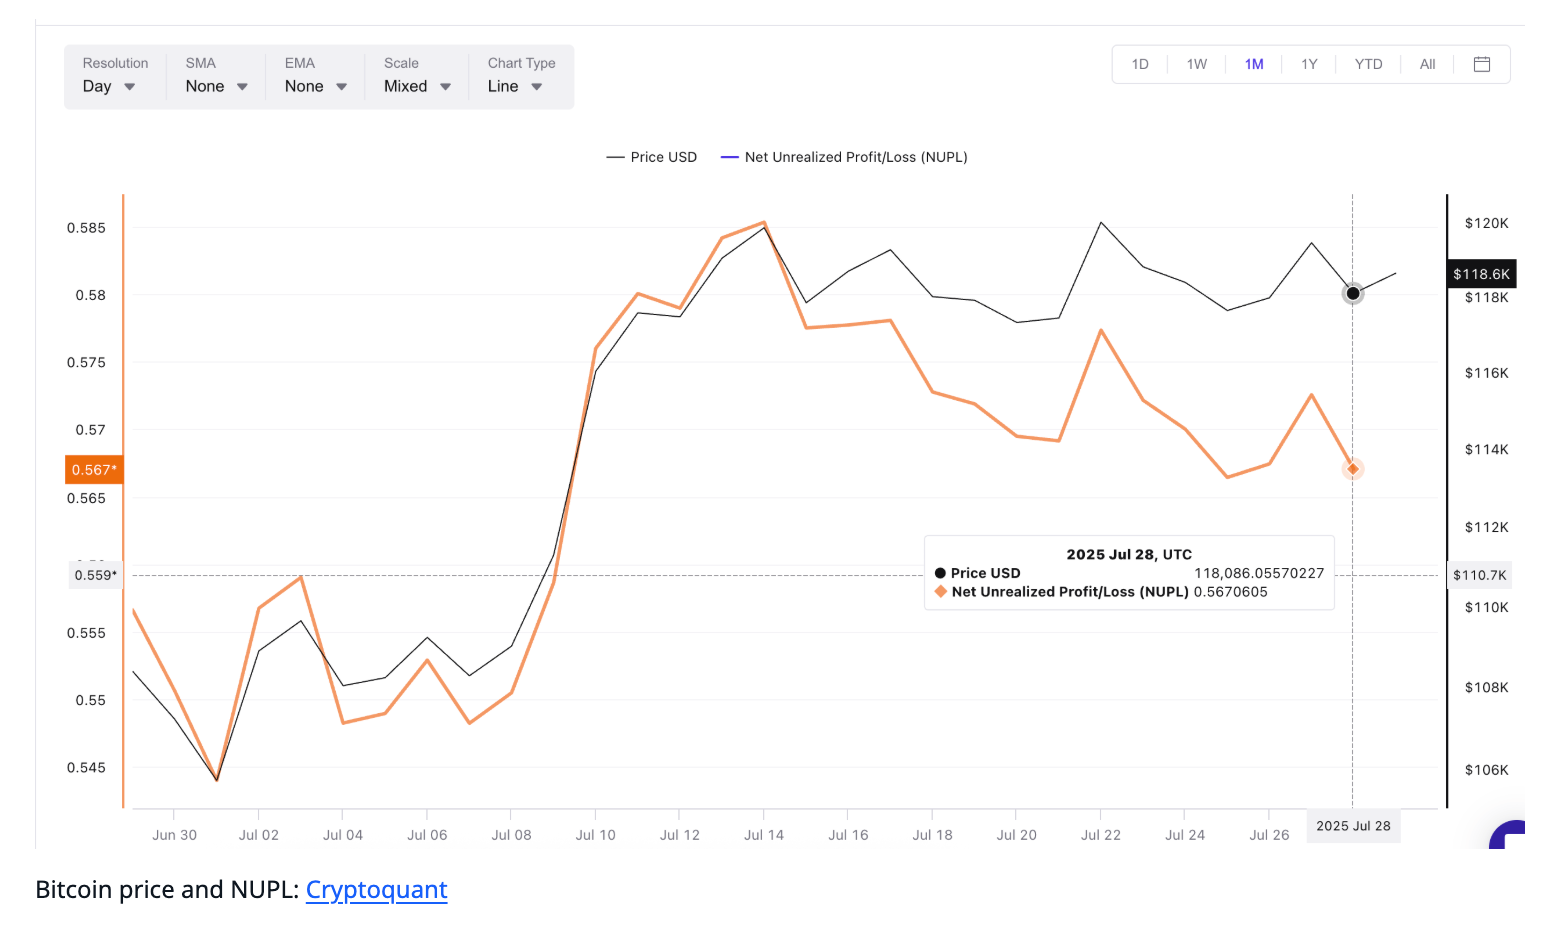Screen dimensions: 1558x932
Task: Select the 1D time range tab
Action: tap(1140, 64)
